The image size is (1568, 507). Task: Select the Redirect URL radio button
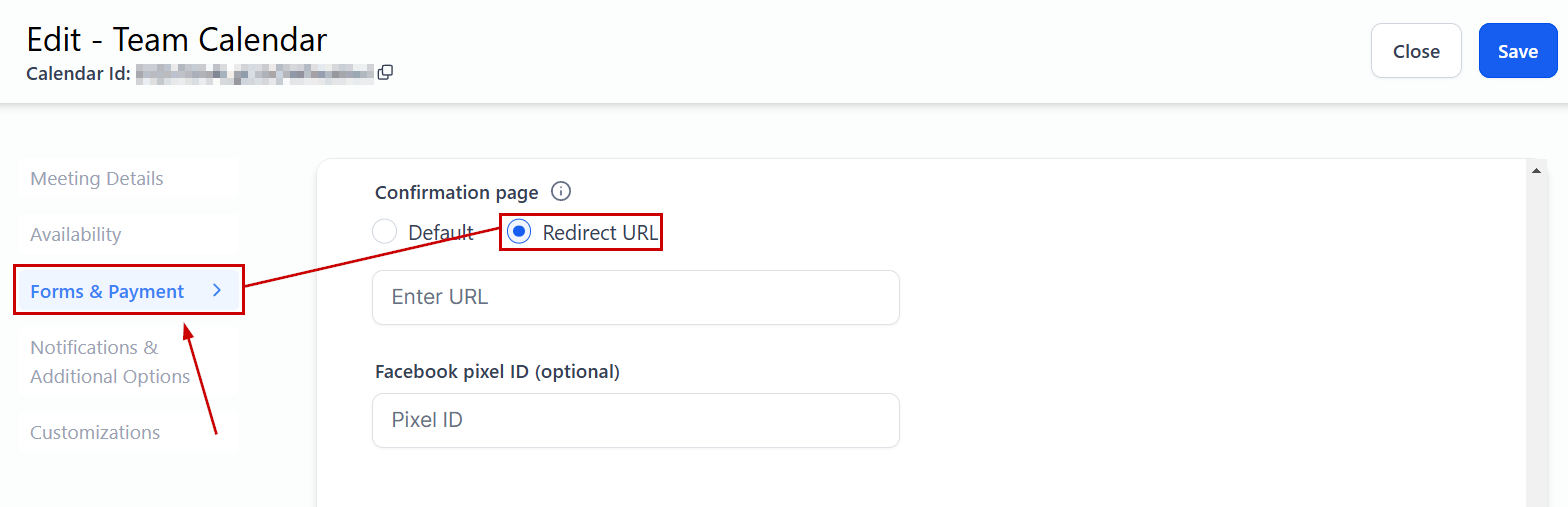(x=519, y=232)
